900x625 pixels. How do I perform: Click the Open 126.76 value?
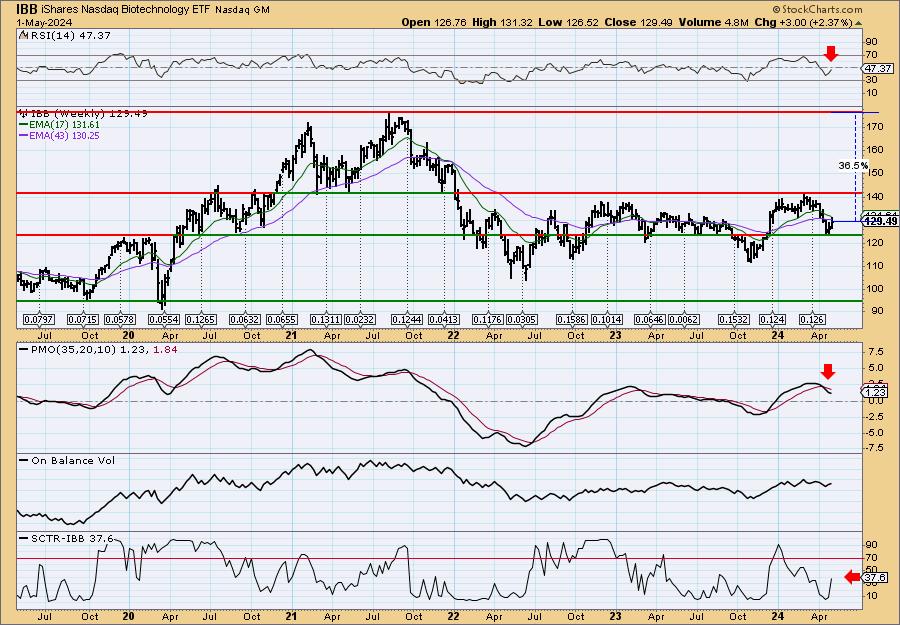click(434, 22)
